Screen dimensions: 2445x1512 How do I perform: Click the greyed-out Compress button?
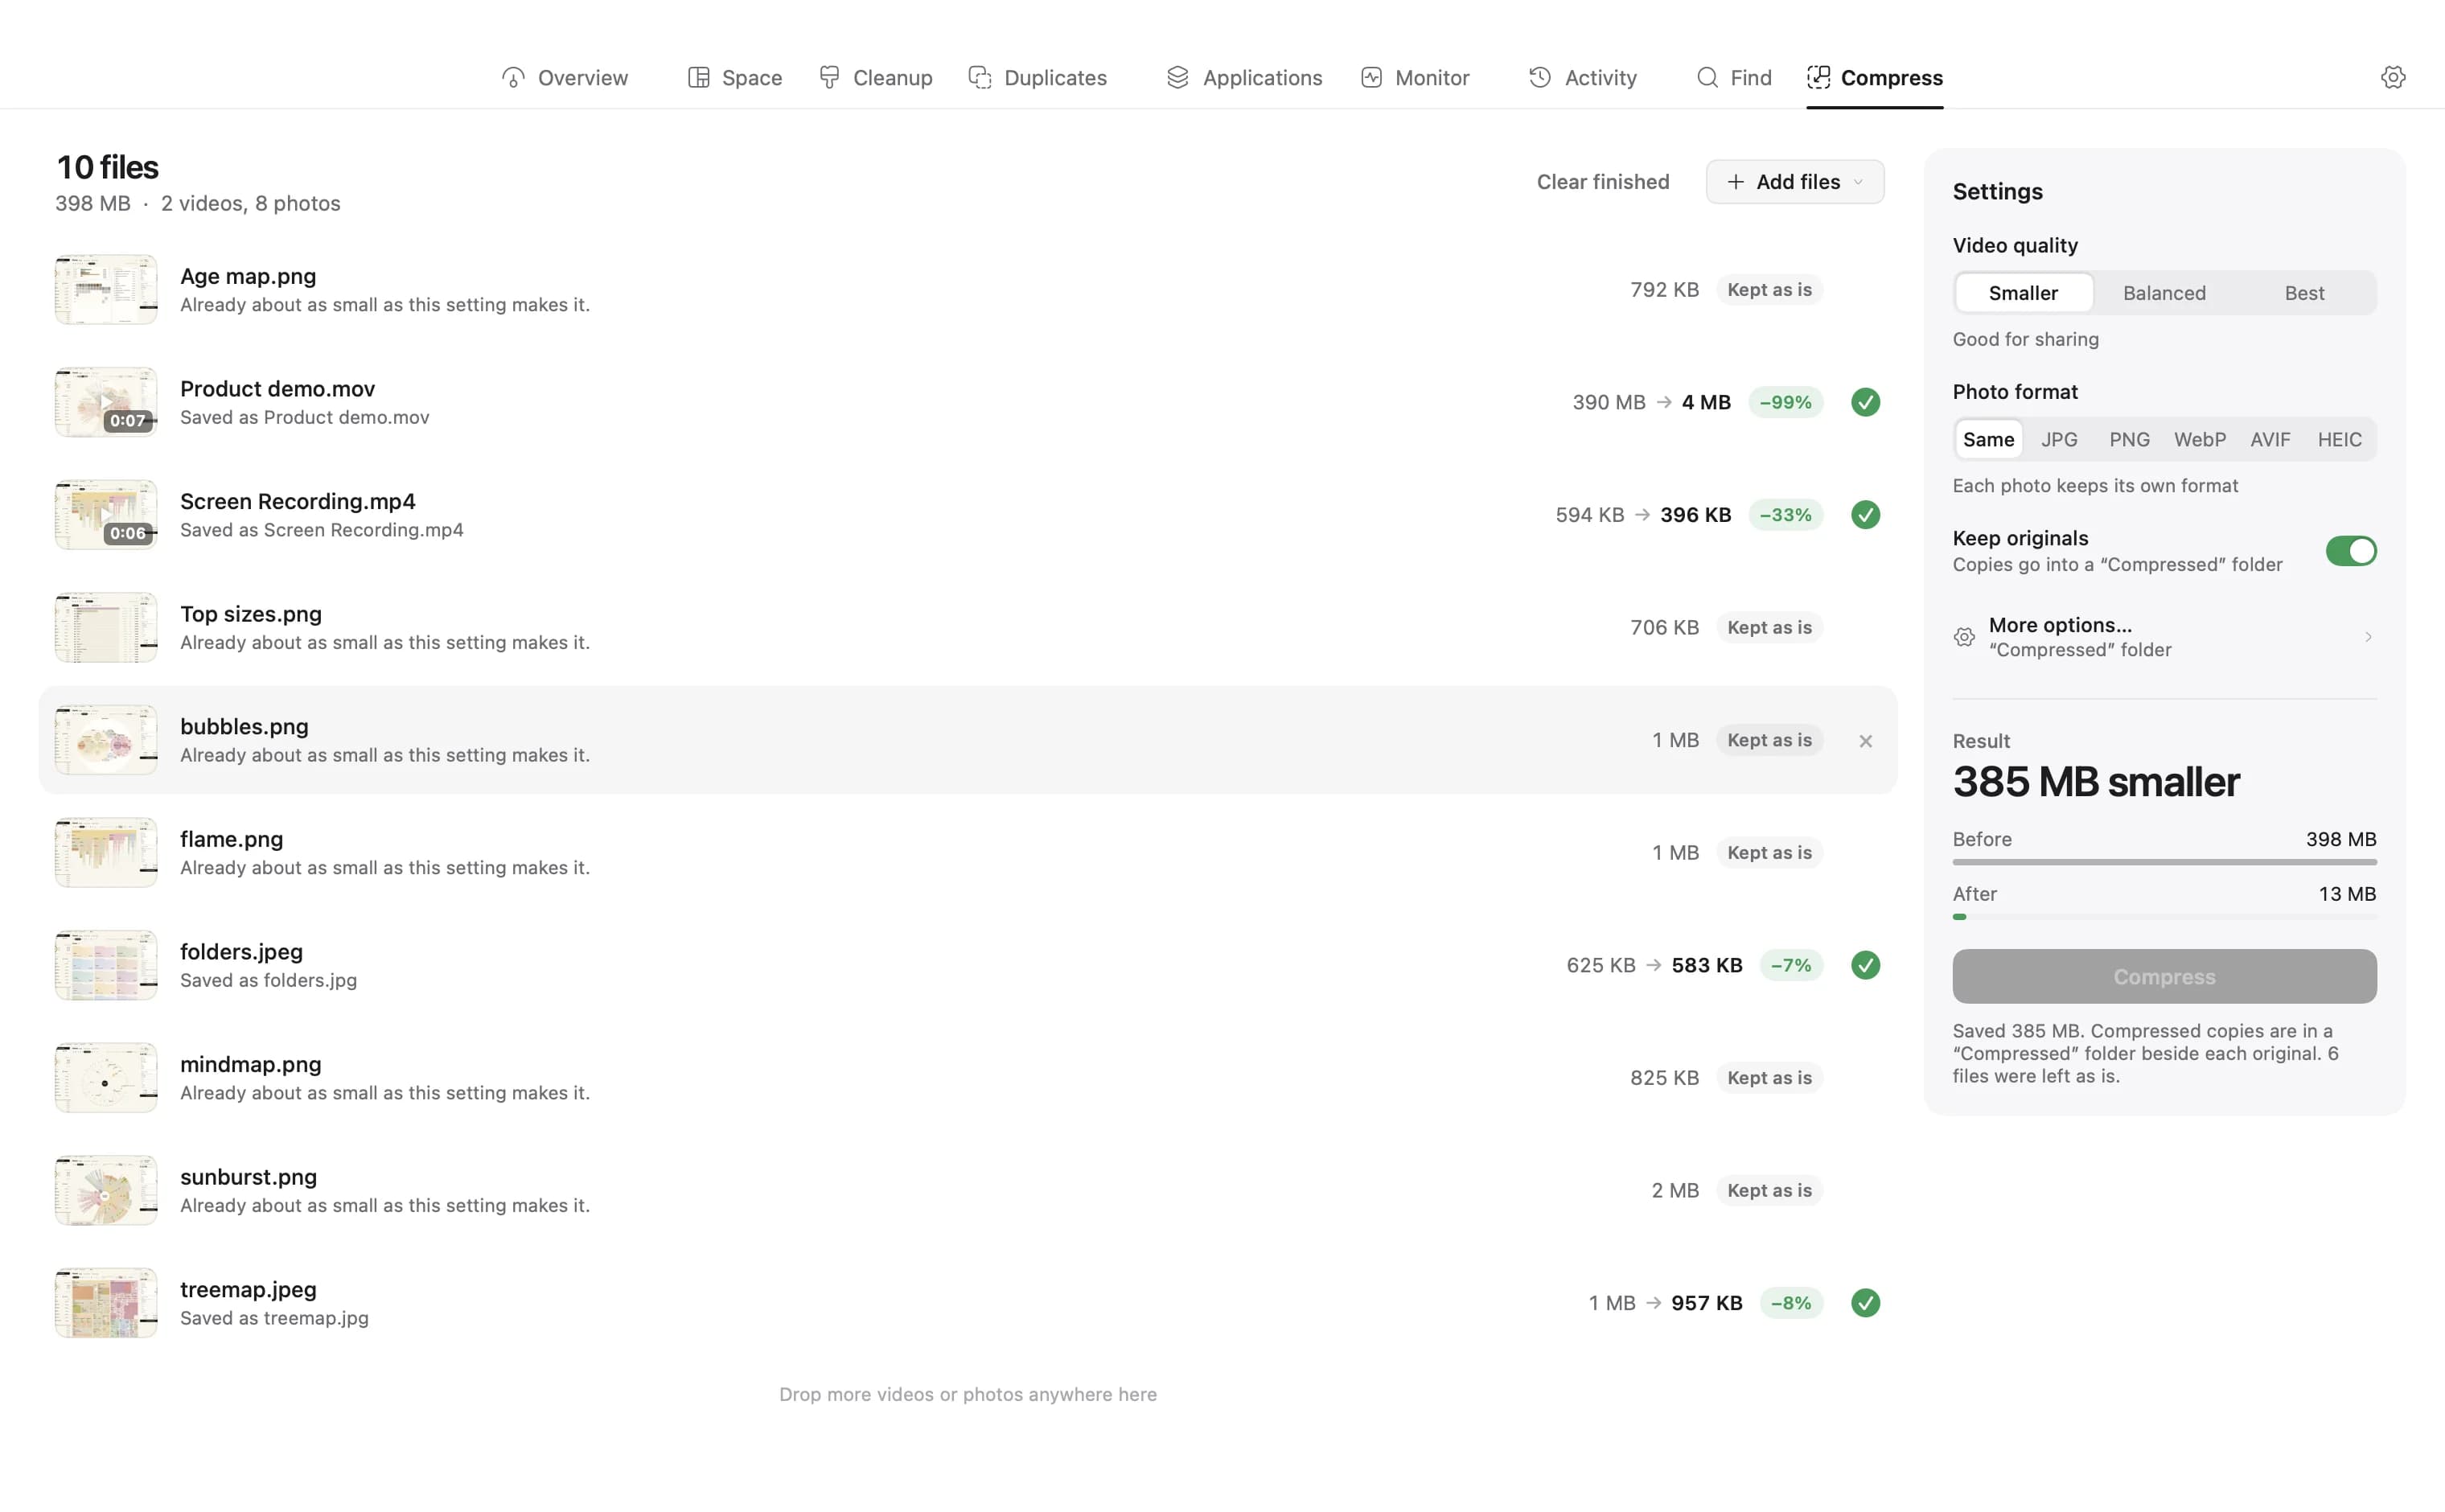[2164, 976]
